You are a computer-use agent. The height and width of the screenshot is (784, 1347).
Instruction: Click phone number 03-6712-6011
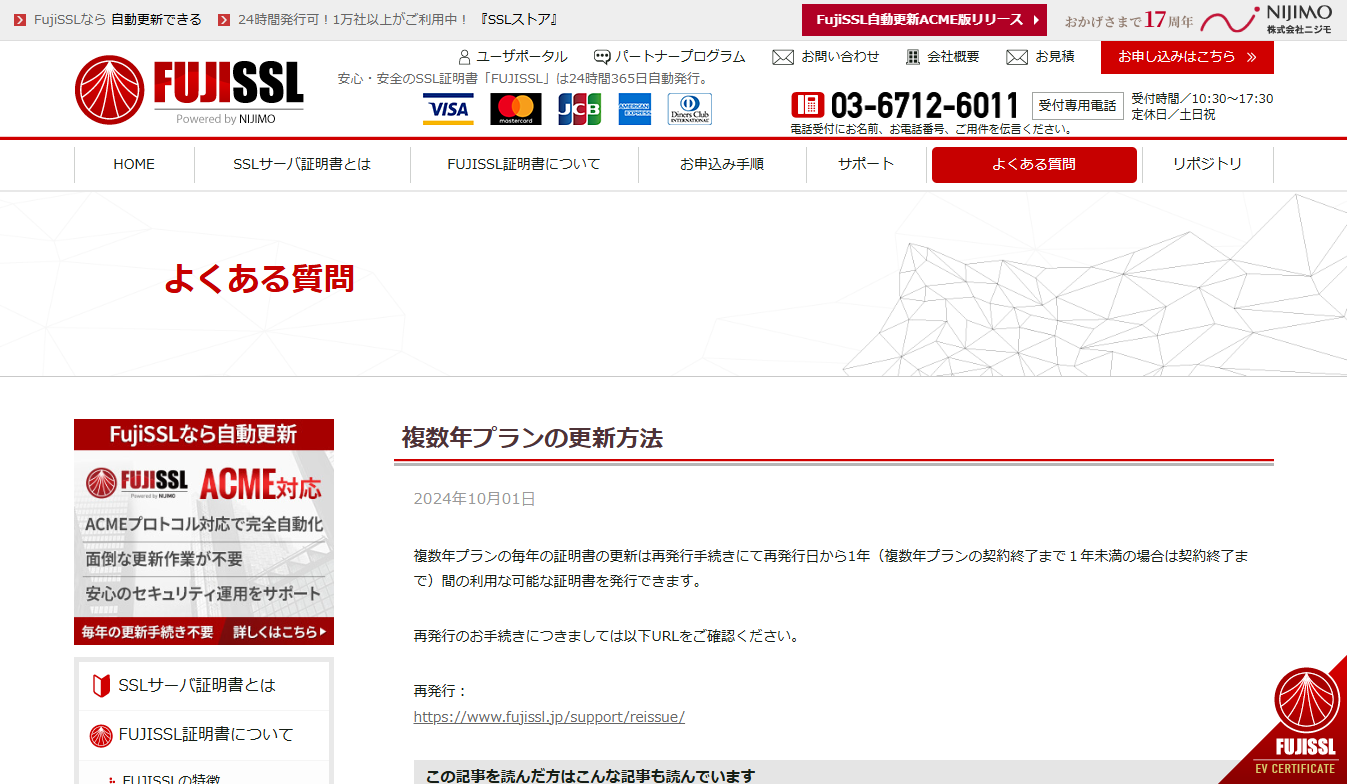[924, 106]
